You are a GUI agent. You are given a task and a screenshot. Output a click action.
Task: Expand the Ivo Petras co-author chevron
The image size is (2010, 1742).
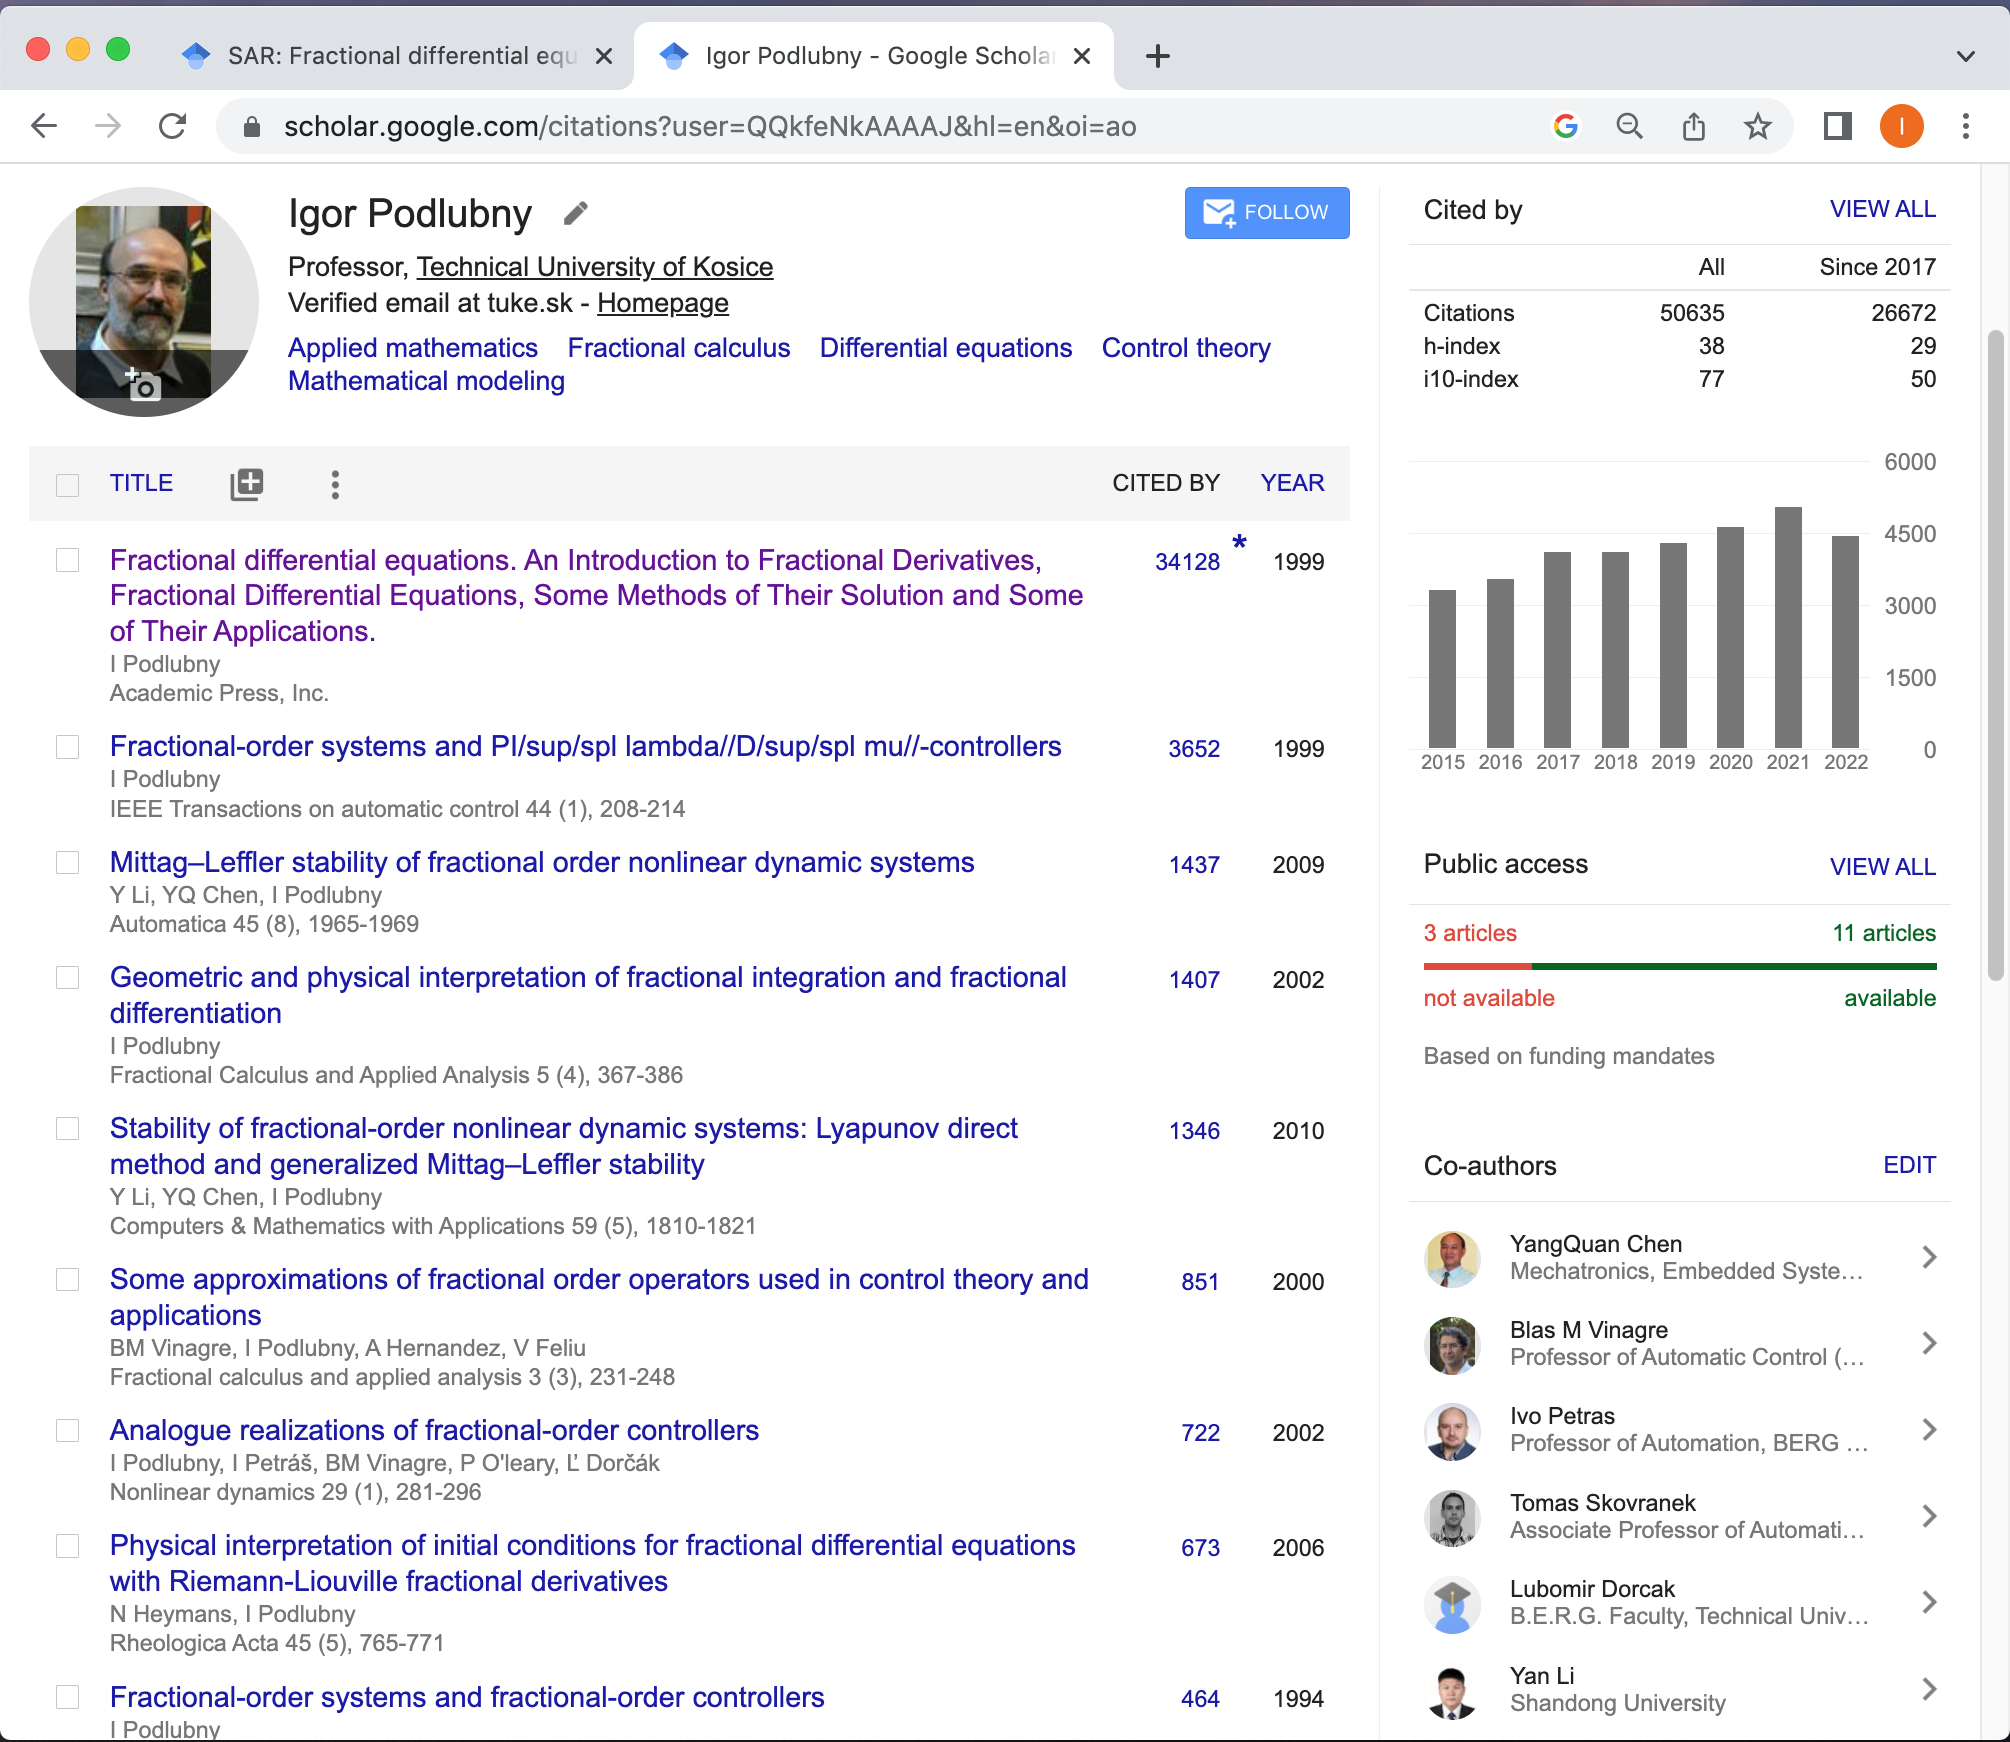pyautogui.click(x=1929, y=1430)
